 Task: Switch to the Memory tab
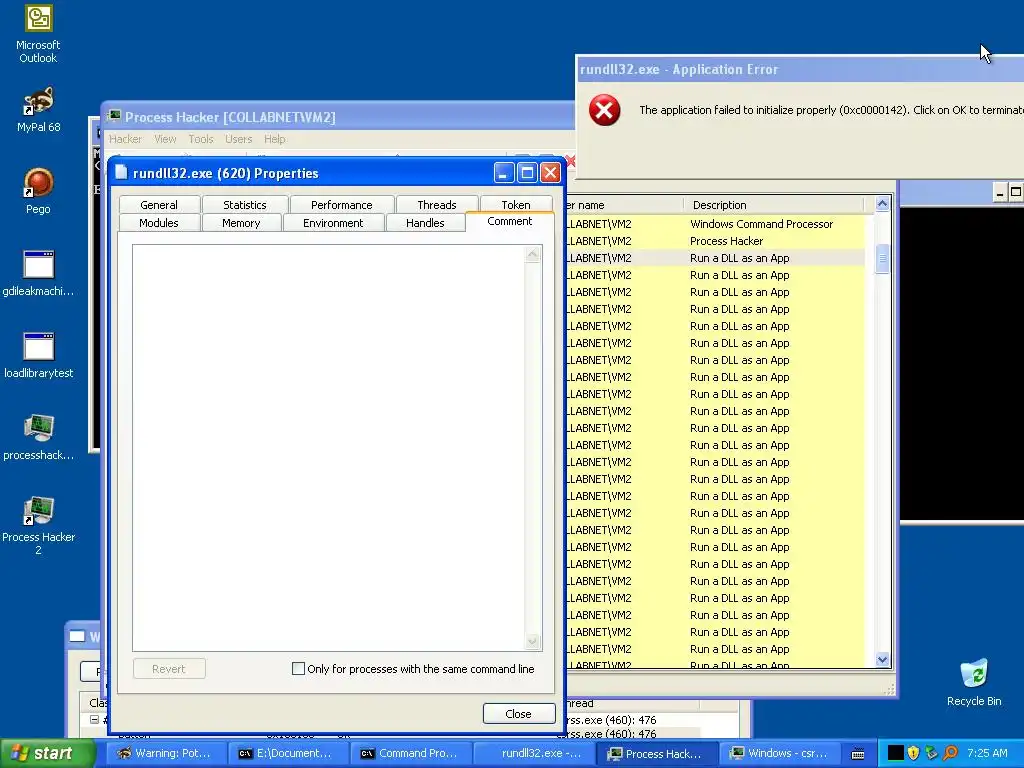tap(241, 223)
